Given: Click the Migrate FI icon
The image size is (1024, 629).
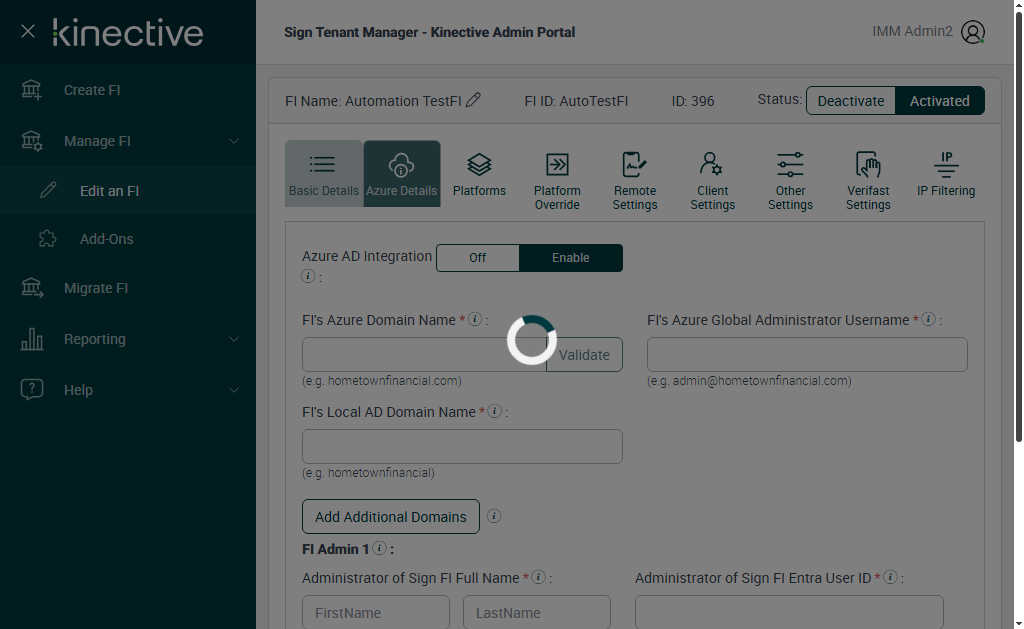Looking at the screenshot, I should pyautogui.click(x=31, y=288).
